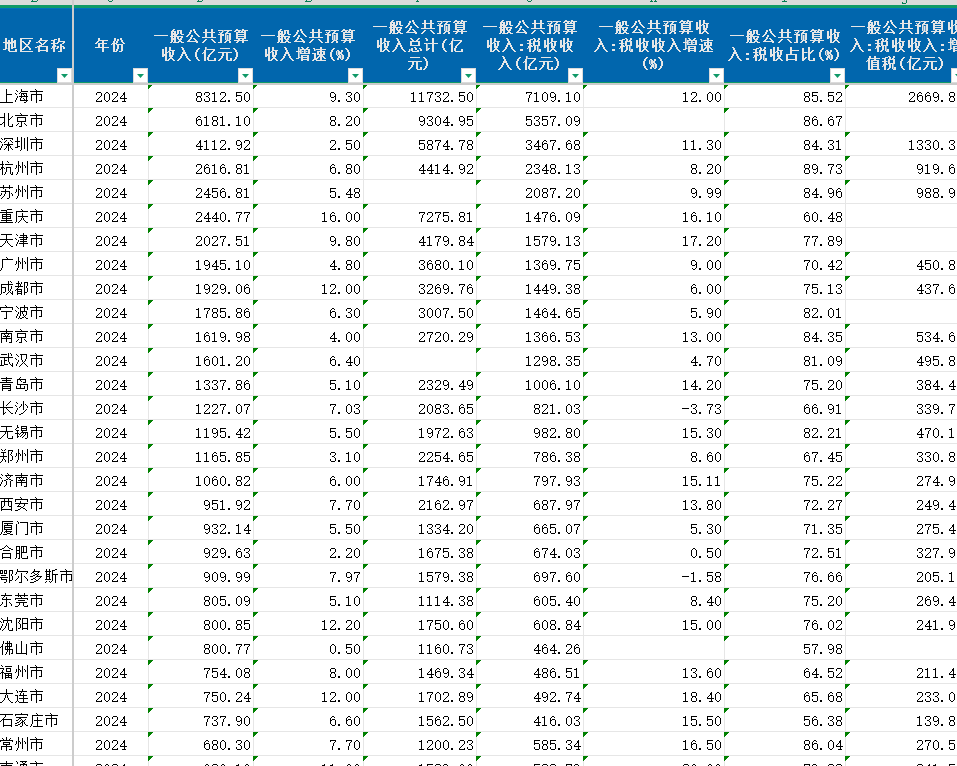Screen dimensions: 957x766
Task: Open filter dropdown for 一般公共预算收入增速(%) column
Action: pos(355,76)
